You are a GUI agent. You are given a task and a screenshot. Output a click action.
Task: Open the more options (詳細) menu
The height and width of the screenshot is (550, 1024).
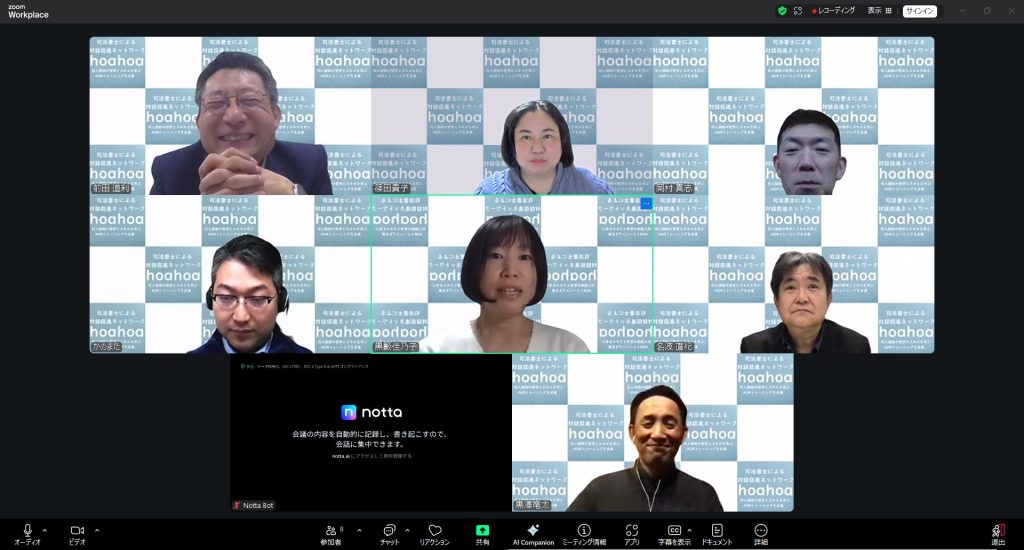[x=761, y=531]
